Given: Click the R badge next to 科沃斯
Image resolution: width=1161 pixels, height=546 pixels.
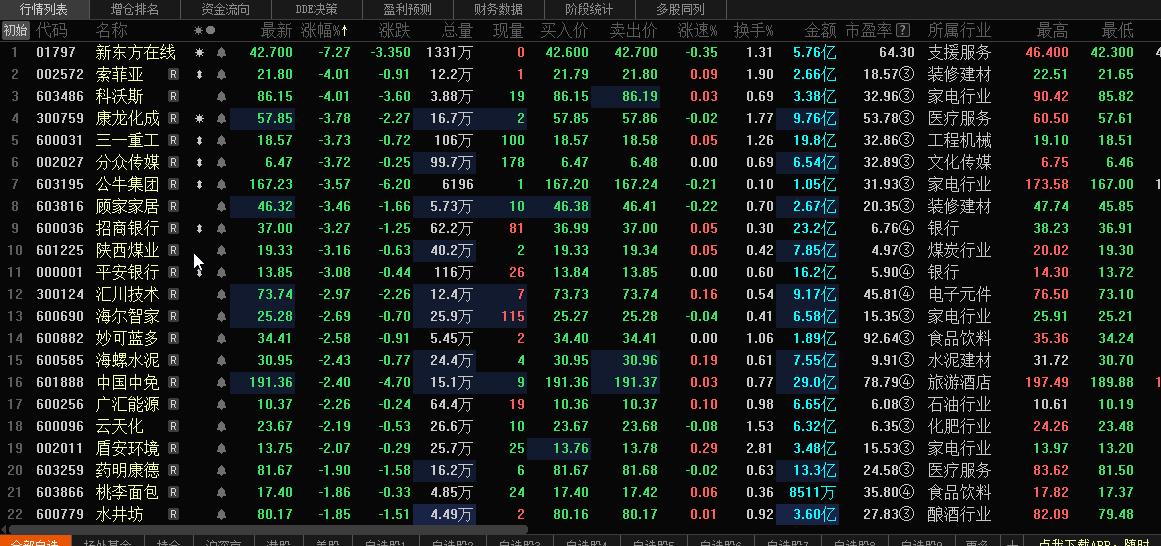Looking at the screenshot, I should click(x=173, y=96).
